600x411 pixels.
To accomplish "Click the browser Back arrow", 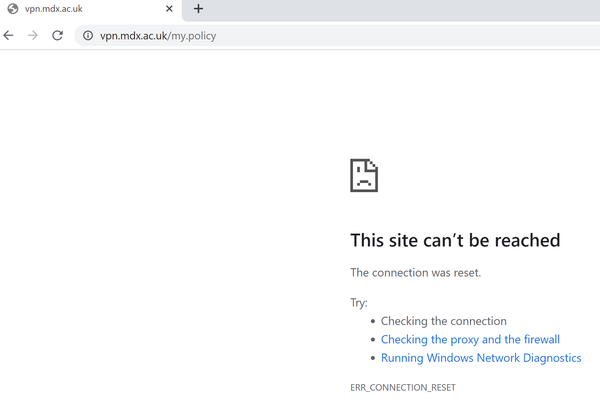I will 9,35.
